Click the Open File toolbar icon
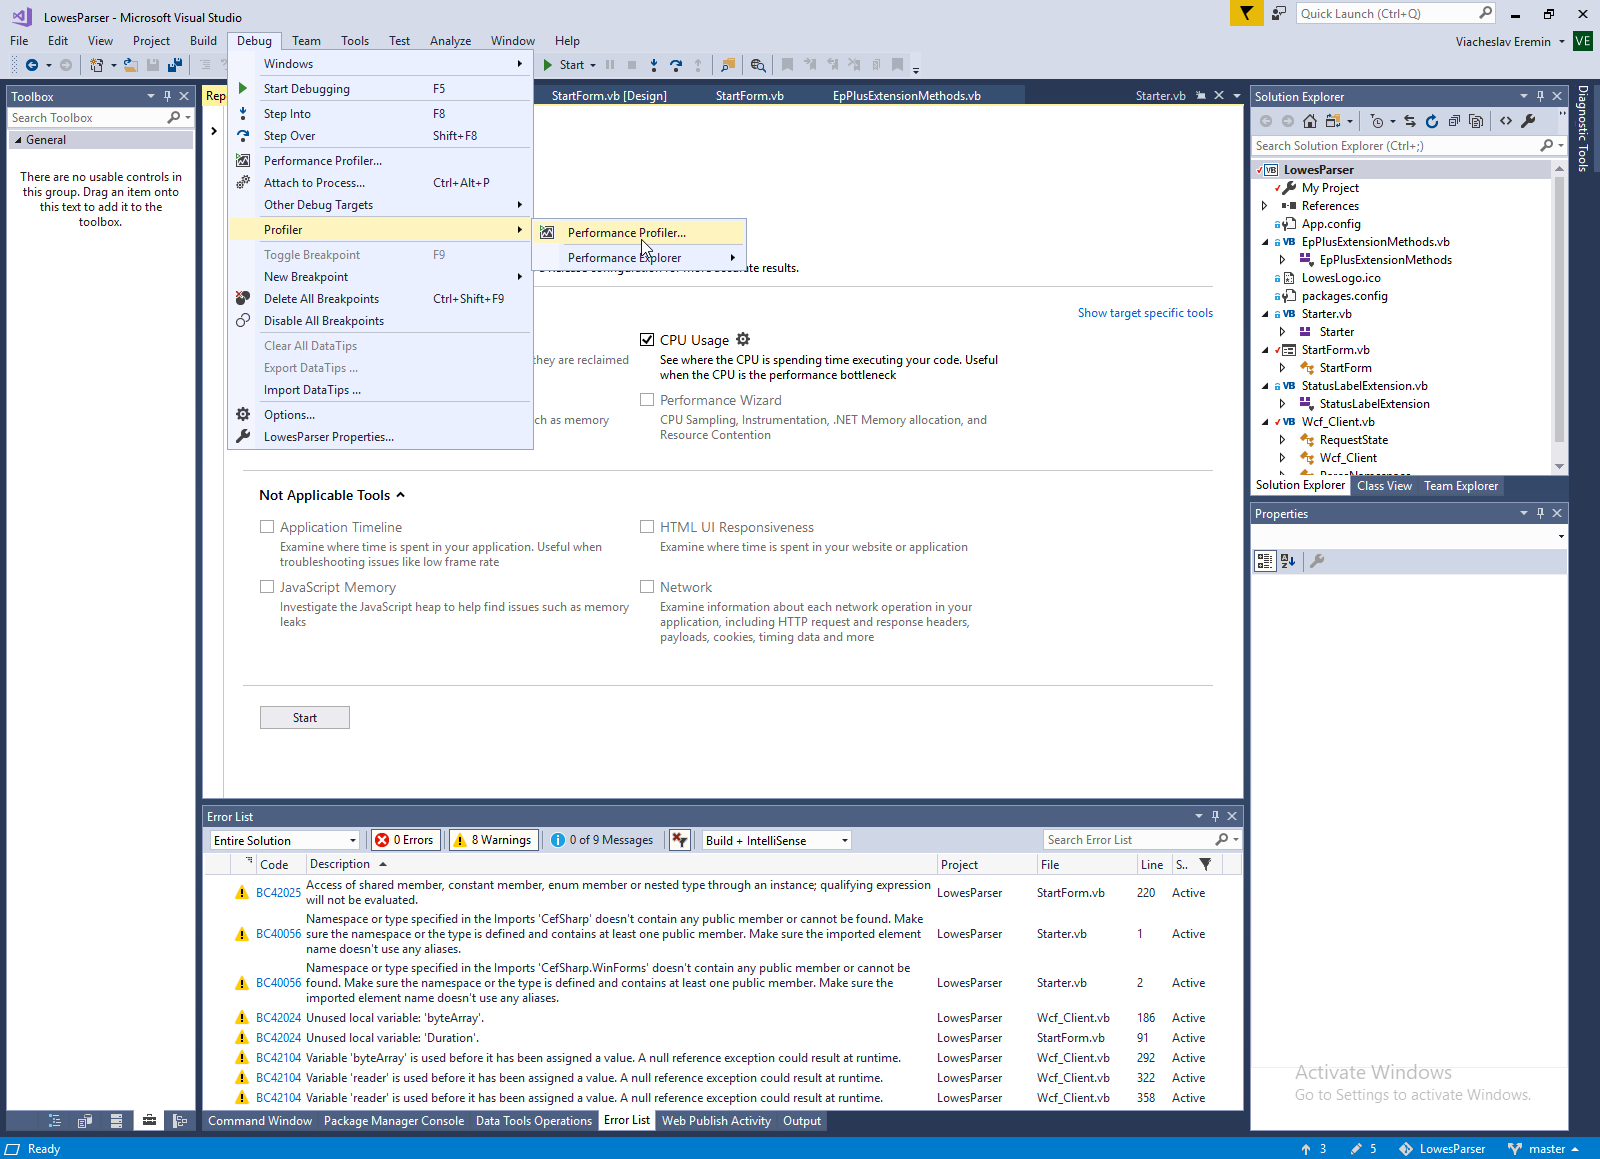1600x1159 pixels. (130, 65)
